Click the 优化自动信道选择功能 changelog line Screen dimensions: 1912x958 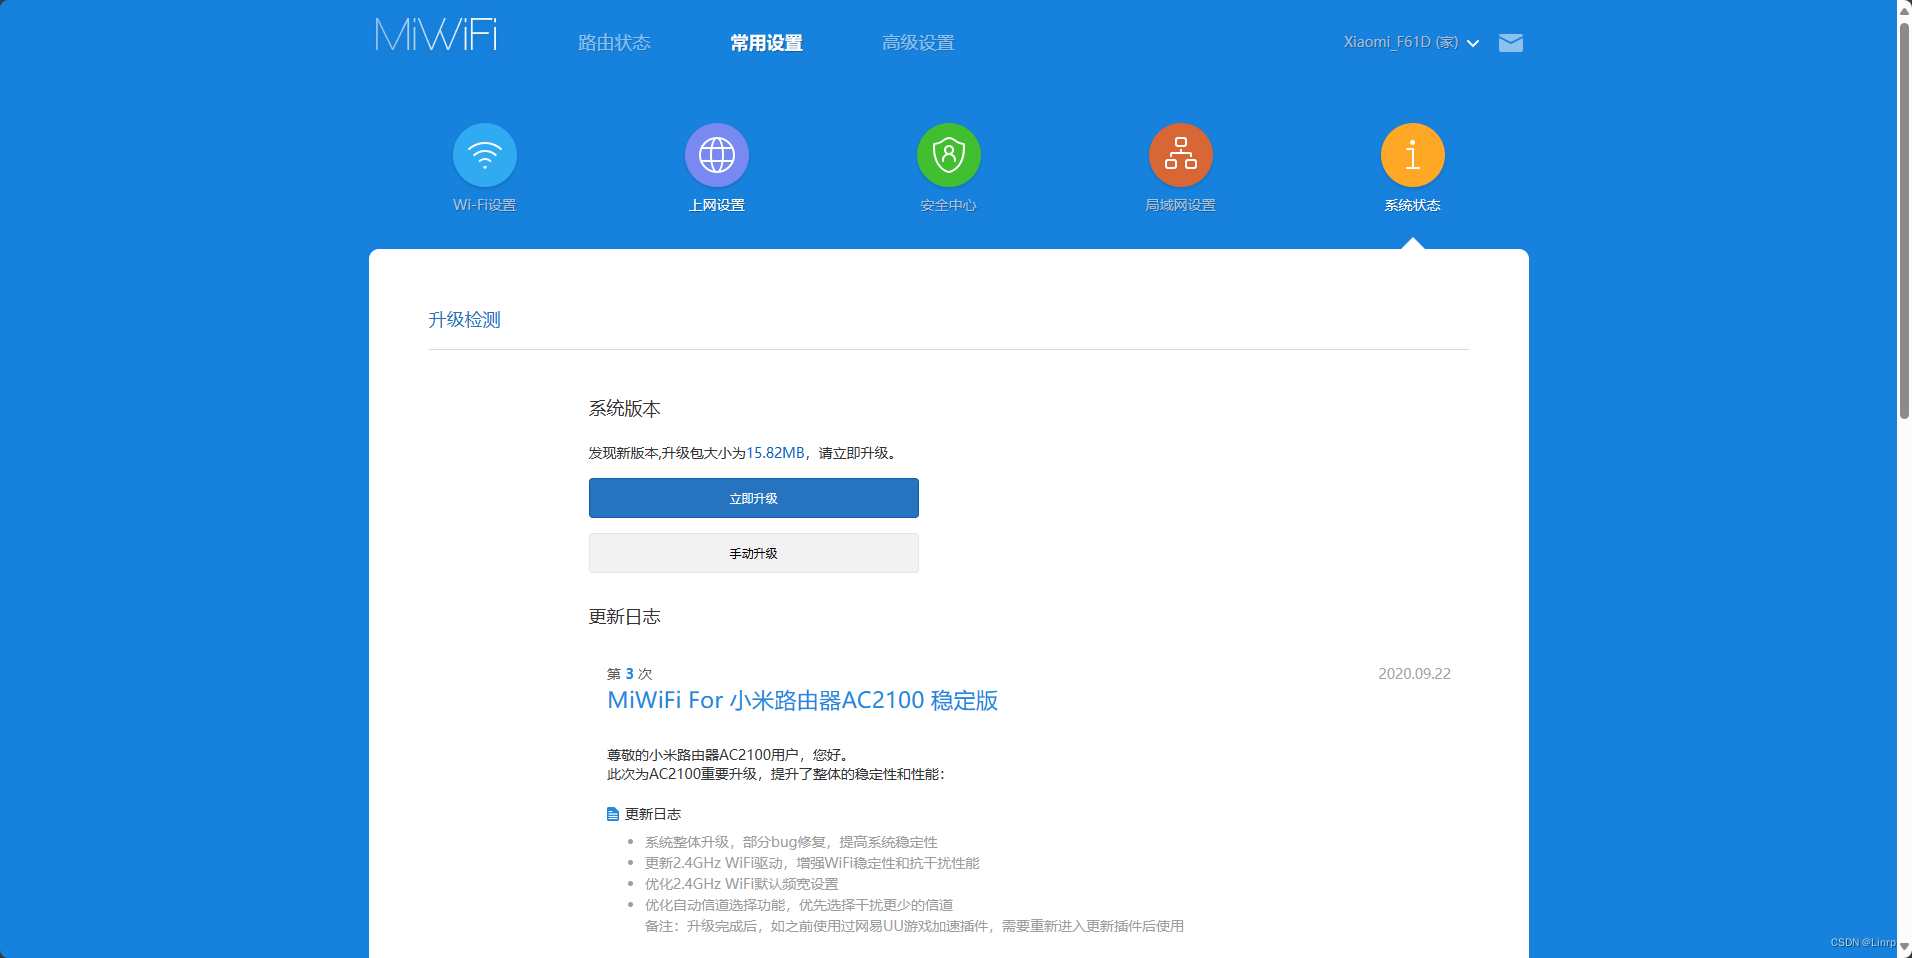coord(799,905)
